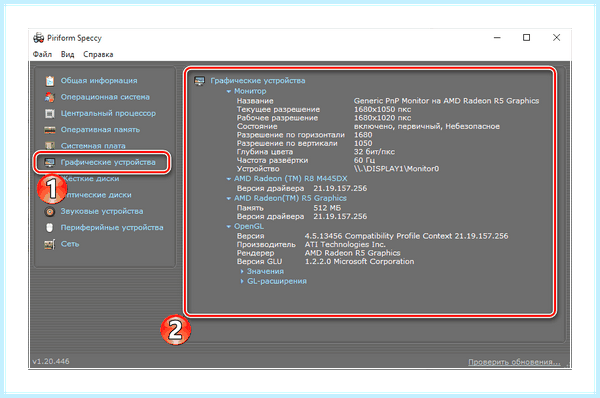Image resolution: width=600 pixels, height=398 pixels.
Task: Expand the Значения node arrow
Action: click(x=241, y=271)
